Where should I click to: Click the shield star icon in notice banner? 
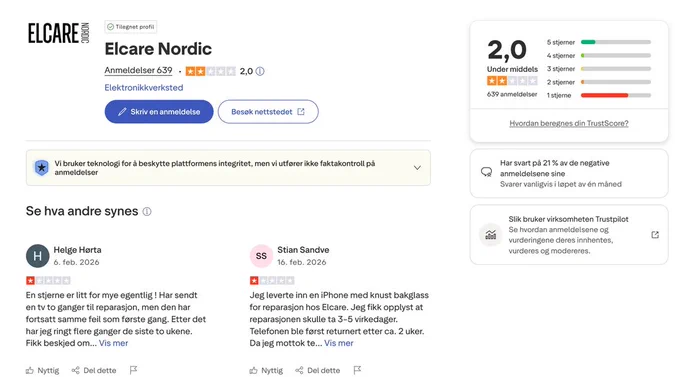pyautogui.click(x=42, y=167)
